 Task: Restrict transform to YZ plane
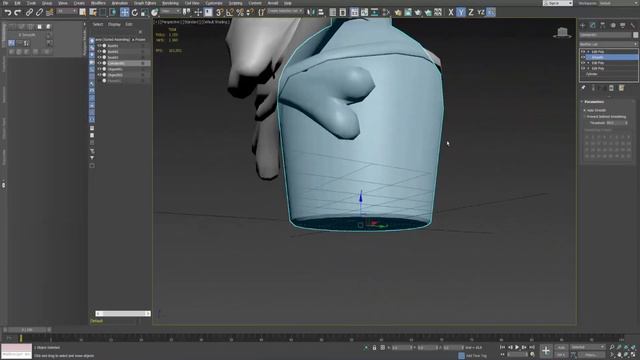coord(481,13)
